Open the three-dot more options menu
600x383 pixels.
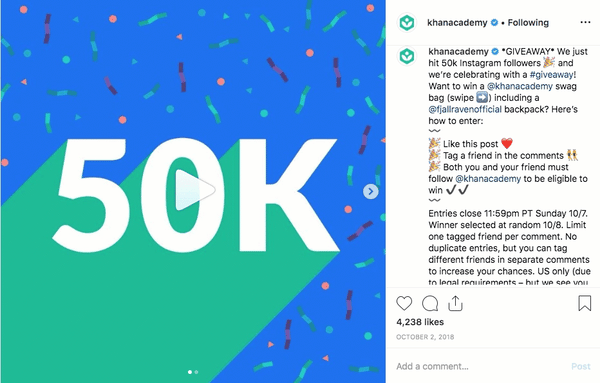point(585,23)
